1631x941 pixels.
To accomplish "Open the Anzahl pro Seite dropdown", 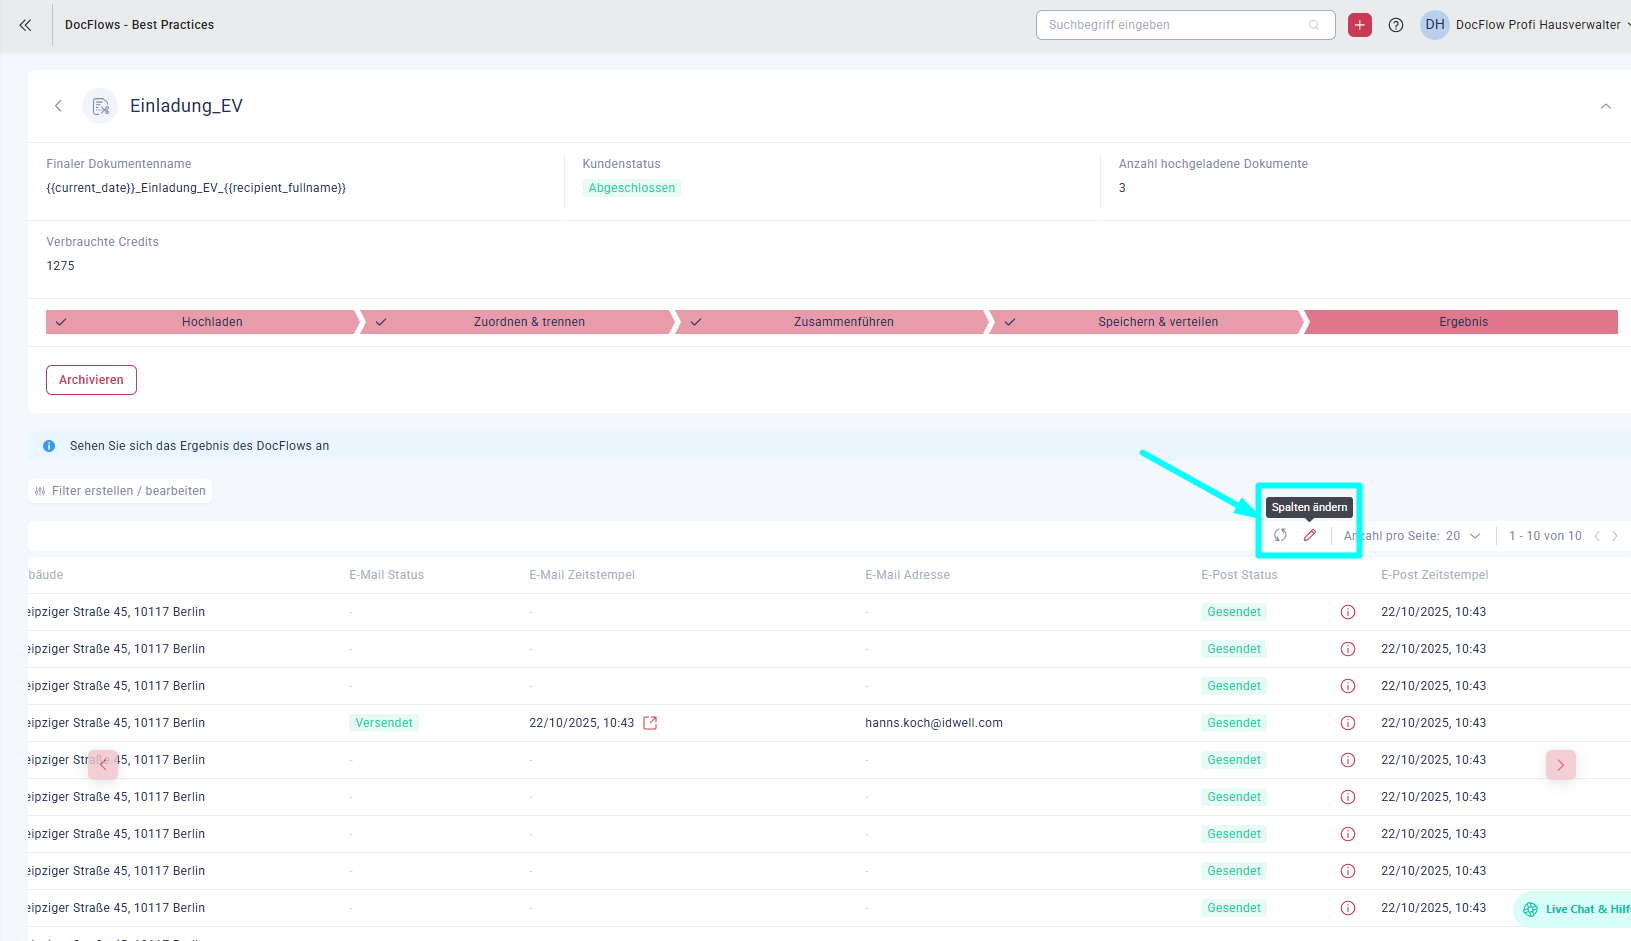I will [x=1463, y=536].
